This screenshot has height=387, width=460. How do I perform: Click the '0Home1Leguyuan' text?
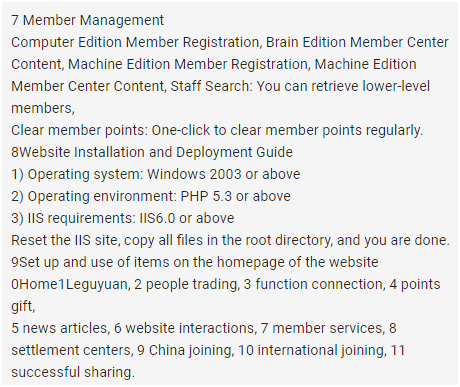(x=70, y=284)
